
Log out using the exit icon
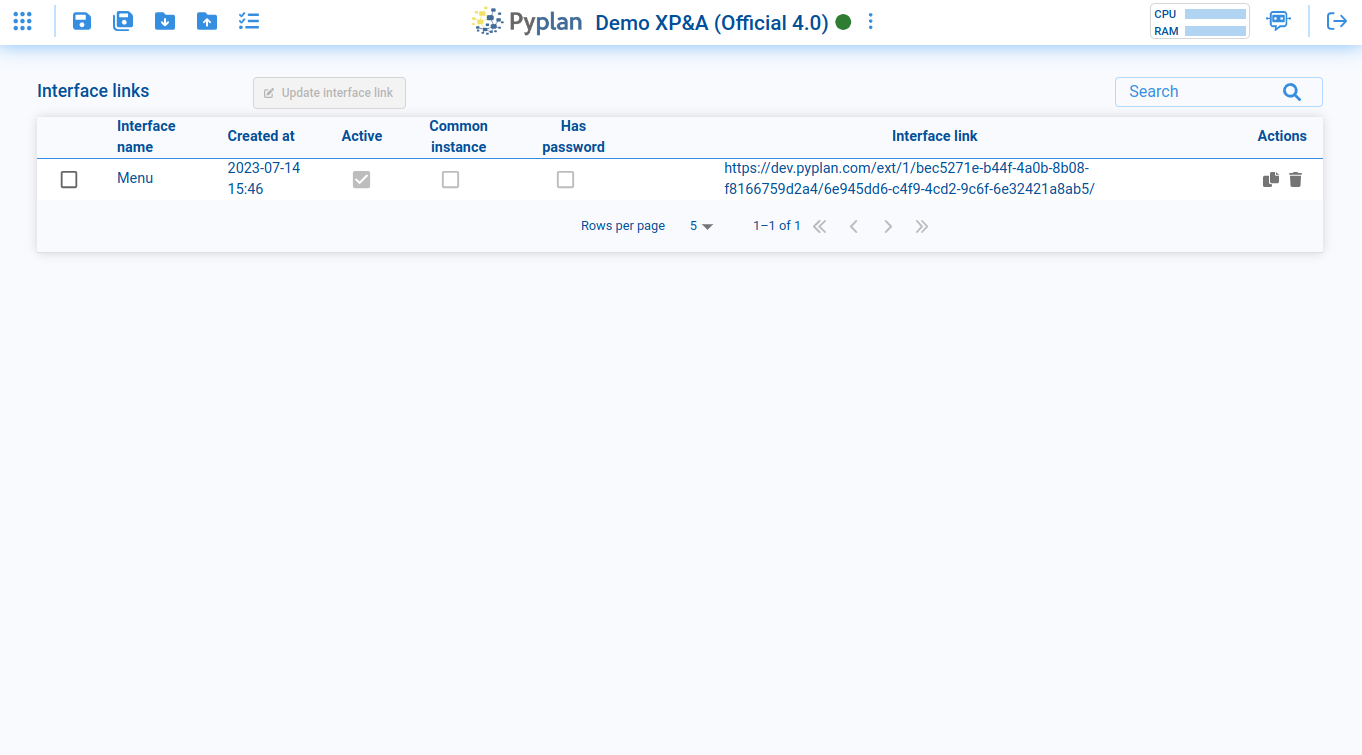(1338, 21)
